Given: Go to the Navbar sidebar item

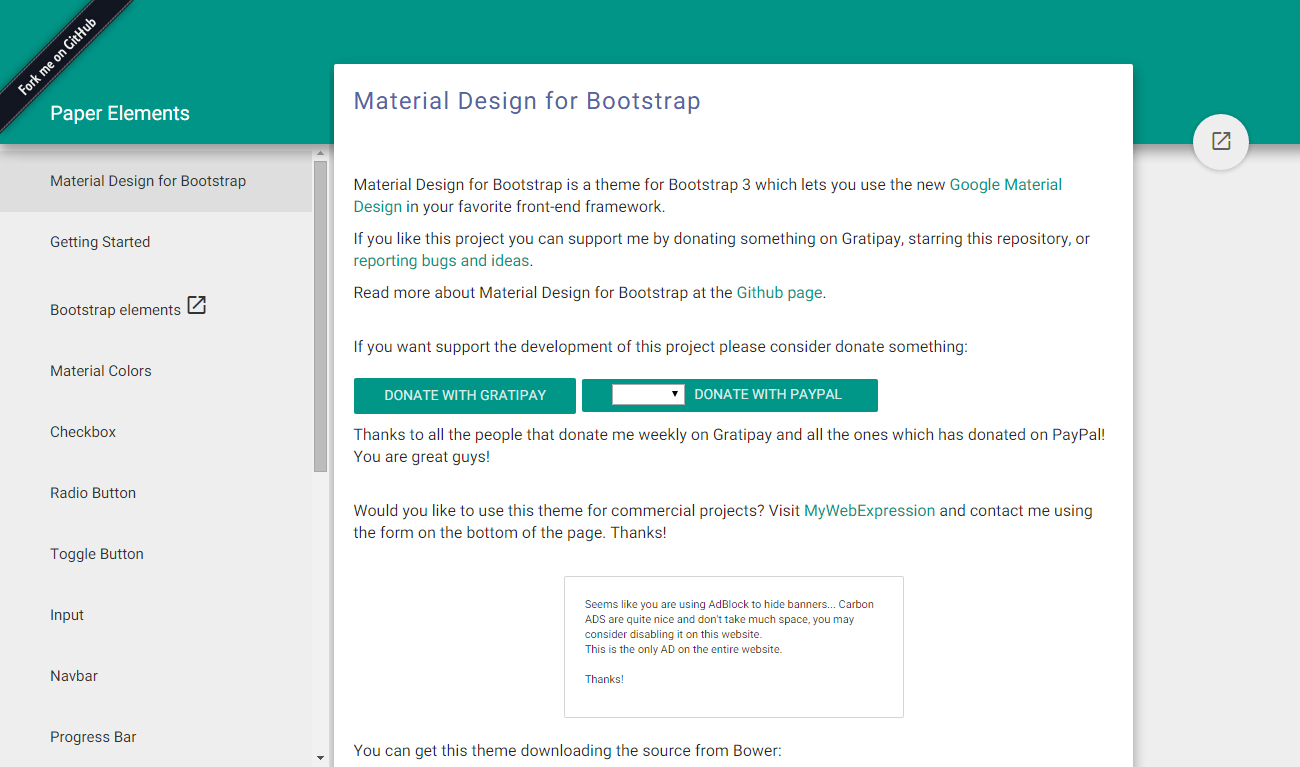Looking at the screenshot, I should point(156,676).
